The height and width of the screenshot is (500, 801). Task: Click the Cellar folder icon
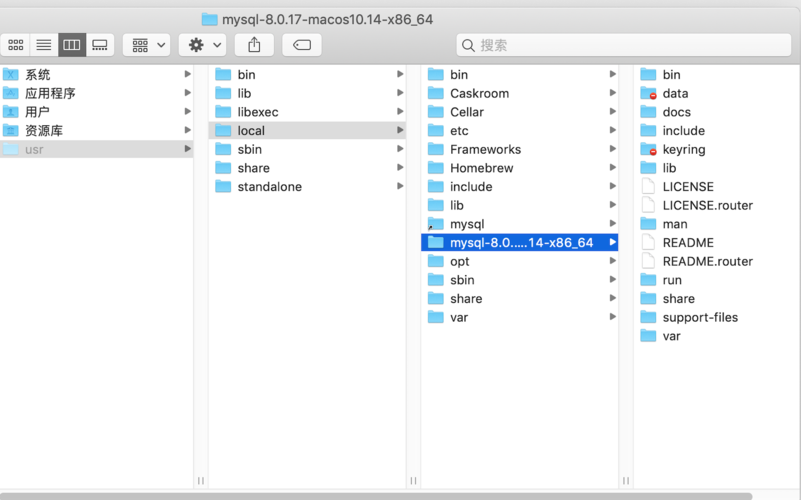(x=436, y=112)
